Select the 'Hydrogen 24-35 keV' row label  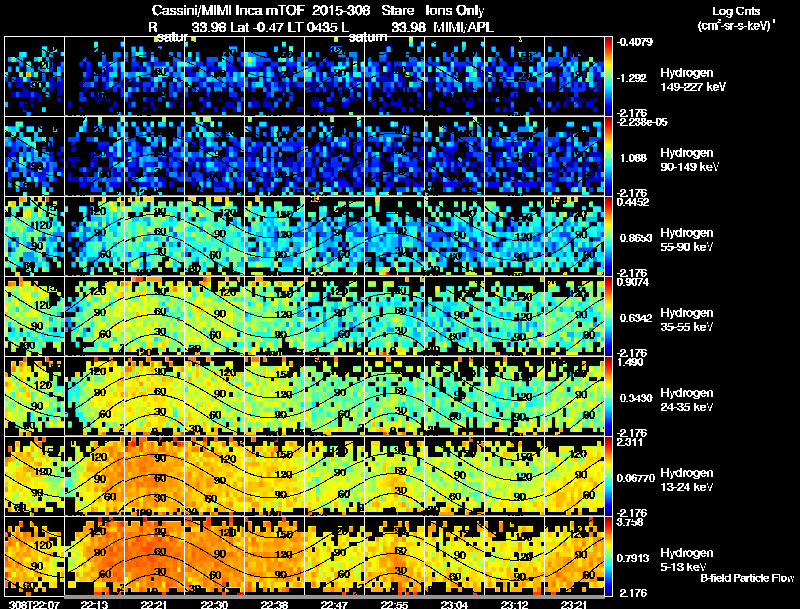pos(687,400)
